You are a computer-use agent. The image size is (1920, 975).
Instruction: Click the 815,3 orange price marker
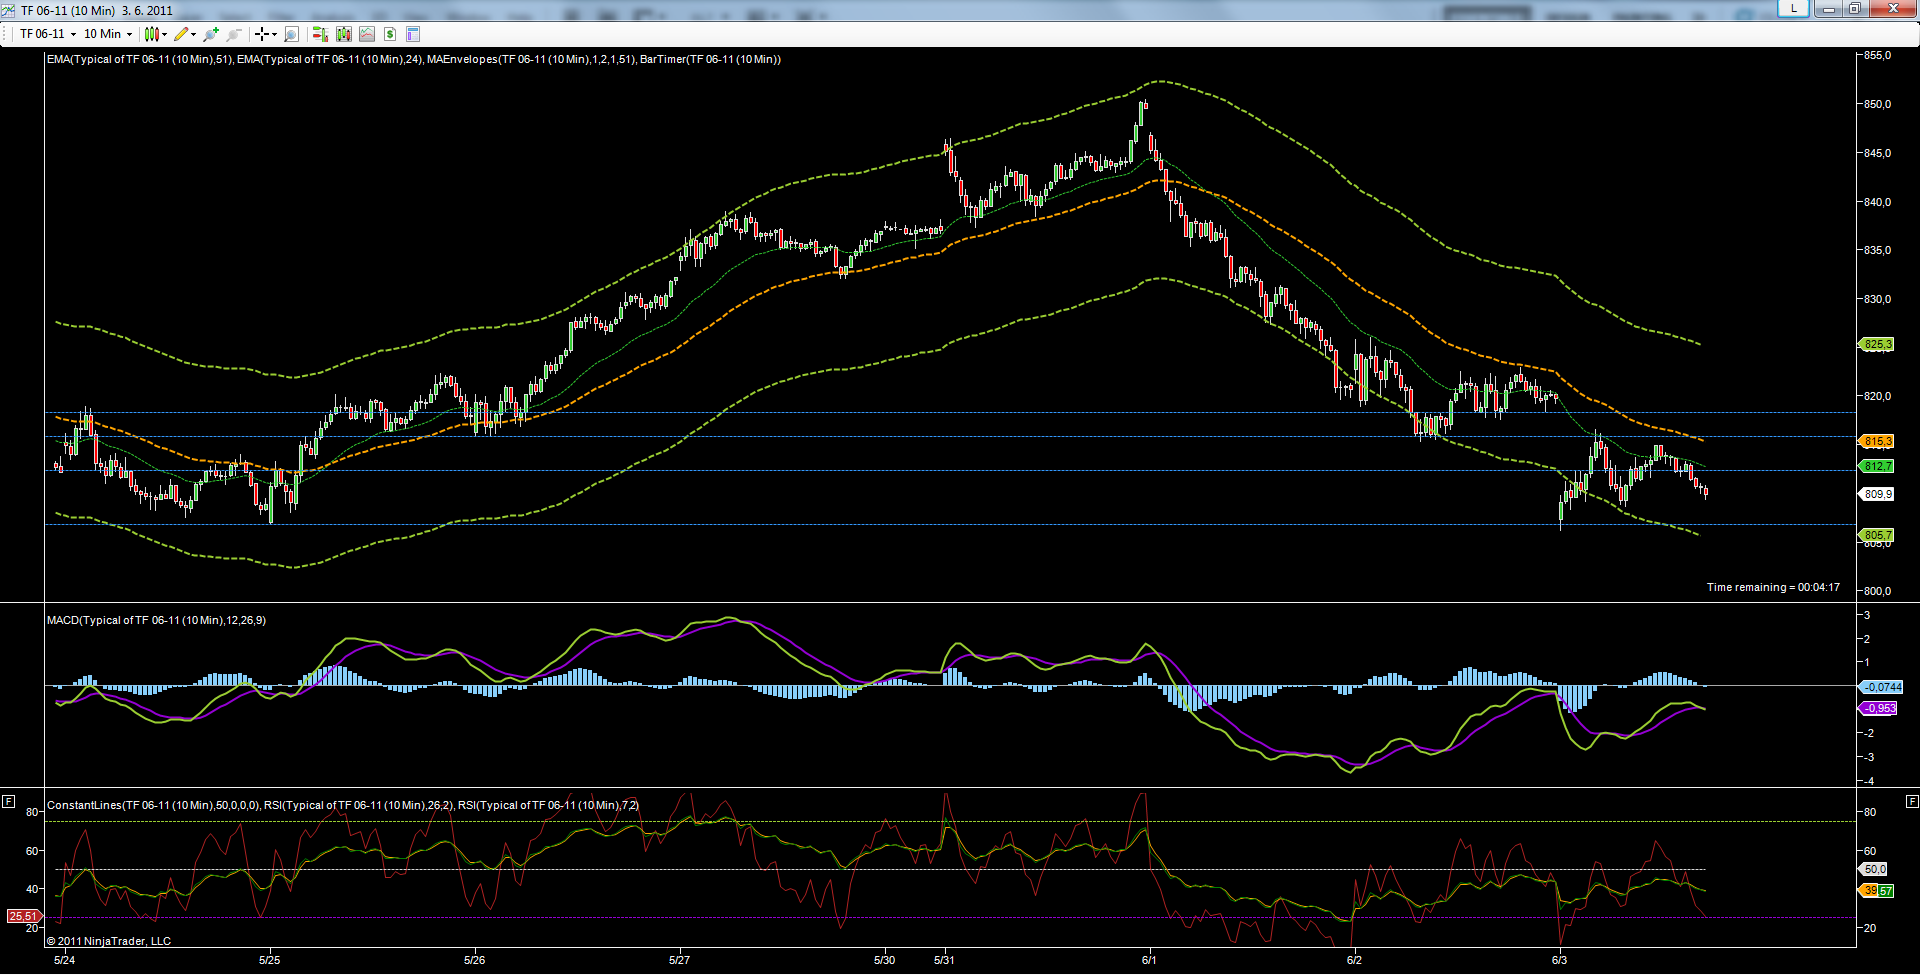tap(1877, 441)
